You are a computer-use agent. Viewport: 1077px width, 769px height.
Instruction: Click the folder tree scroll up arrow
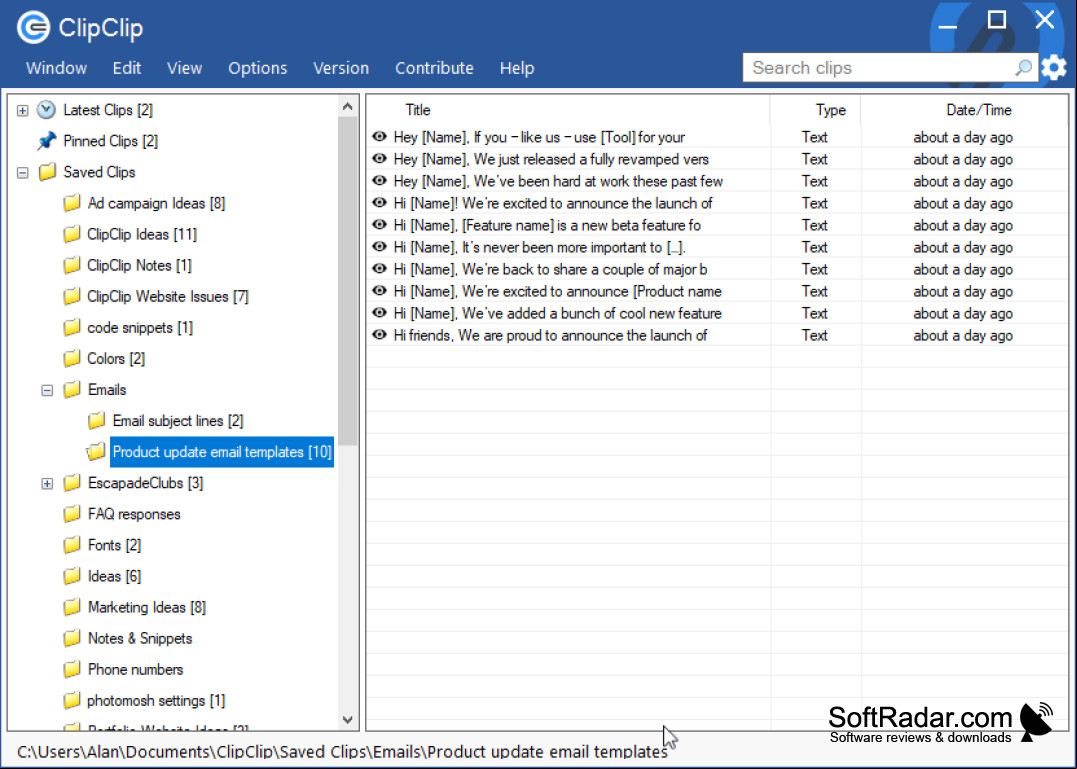348,106
